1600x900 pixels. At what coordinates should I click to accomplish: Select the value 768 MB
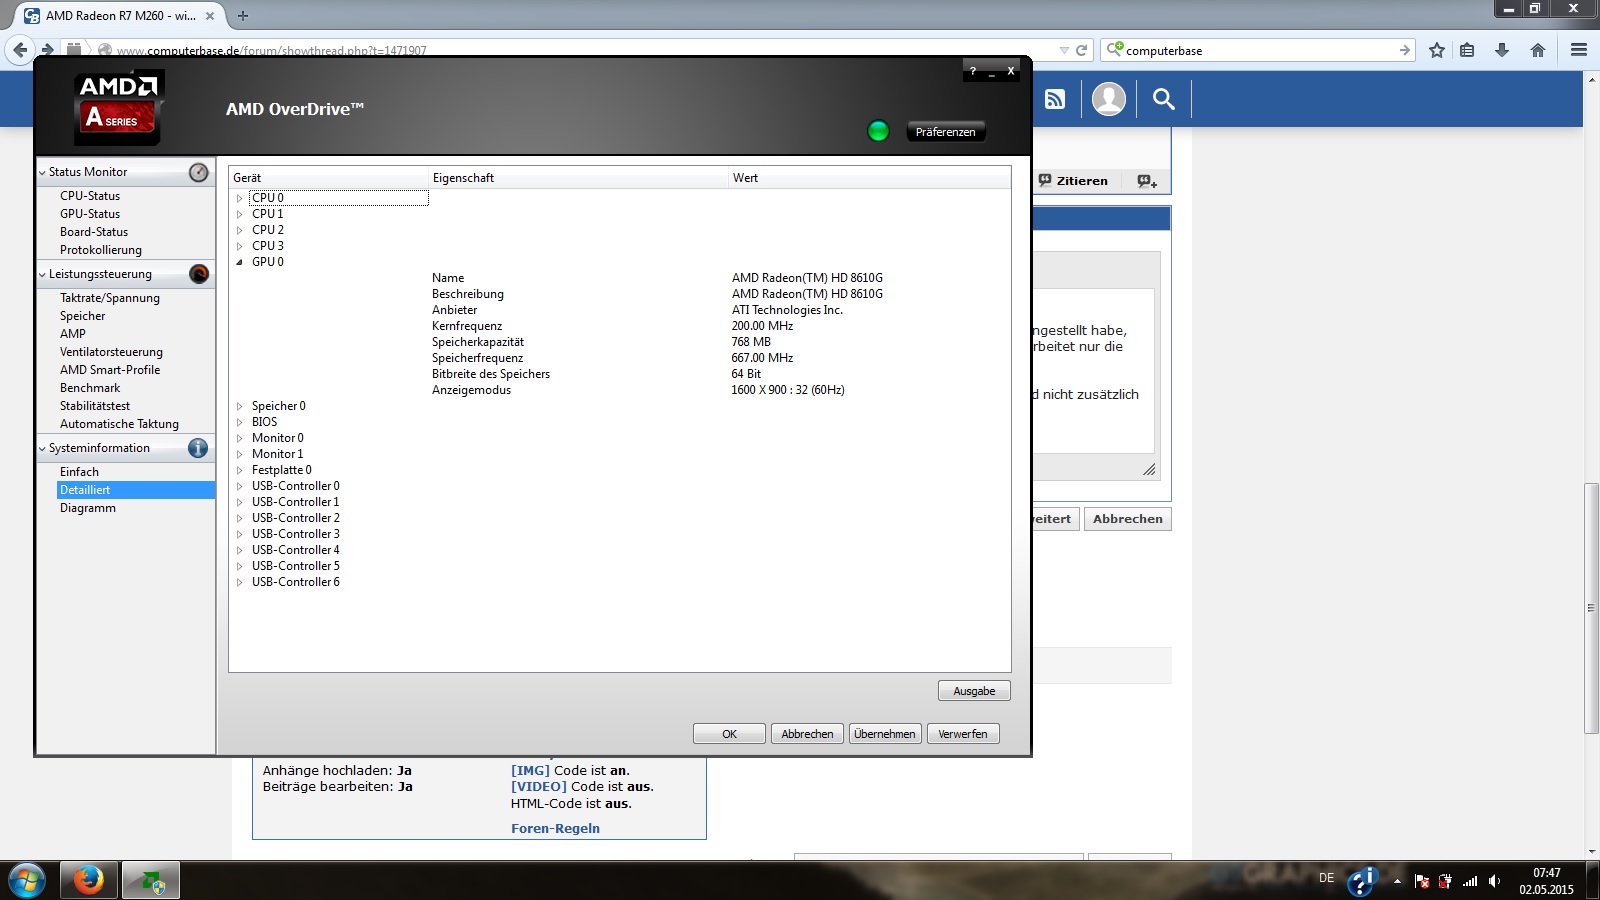[x=751, y=342]
